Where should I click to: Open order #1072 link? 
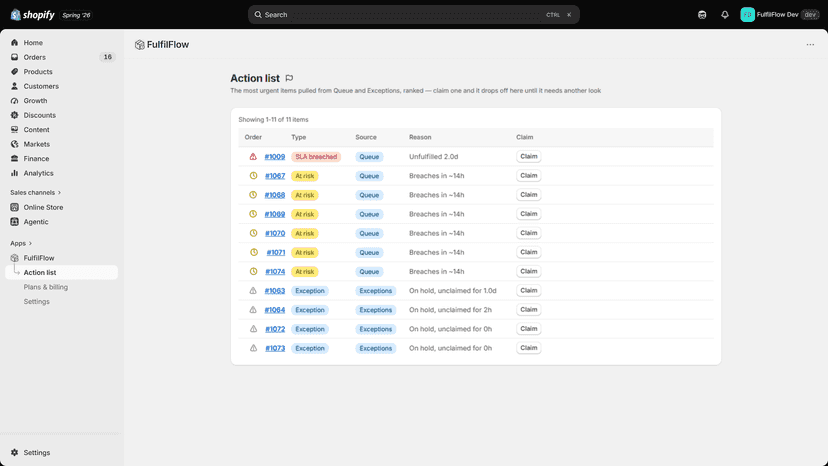click(x=275, y=329)
